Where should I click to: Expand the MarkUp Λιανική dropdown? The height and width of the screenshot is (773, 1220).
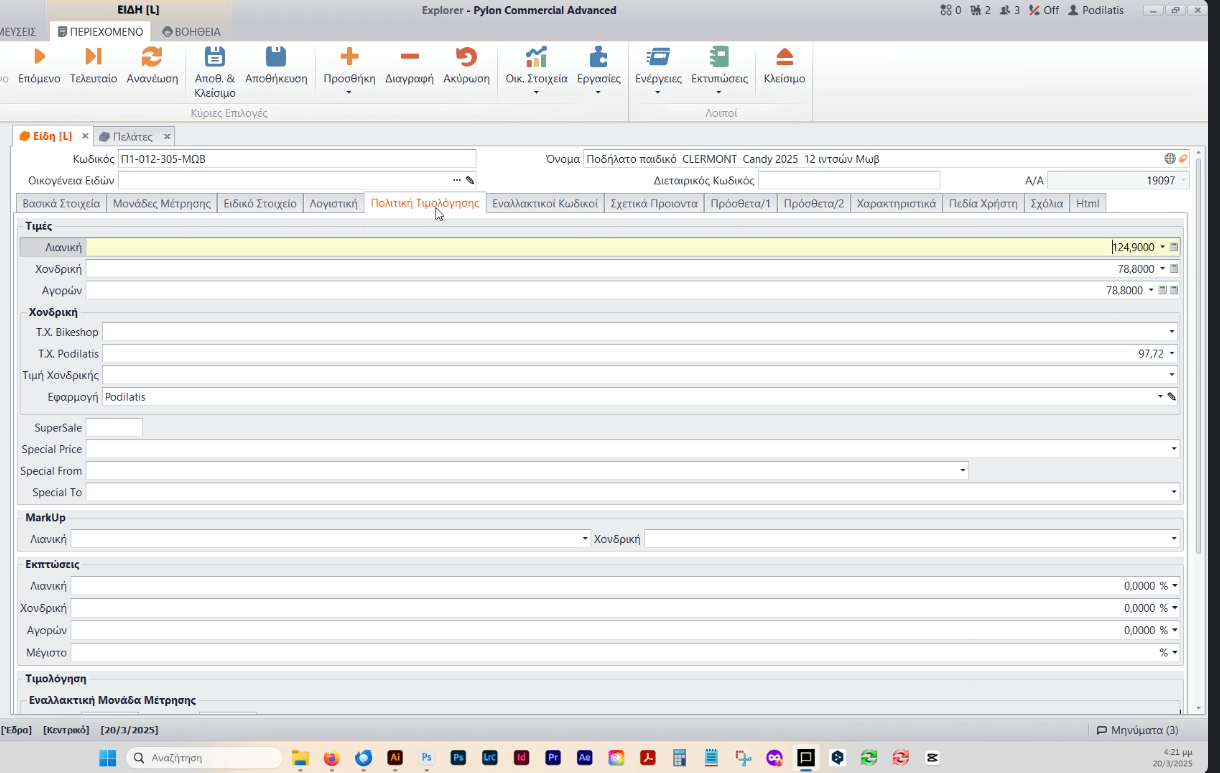coord(585,539)
